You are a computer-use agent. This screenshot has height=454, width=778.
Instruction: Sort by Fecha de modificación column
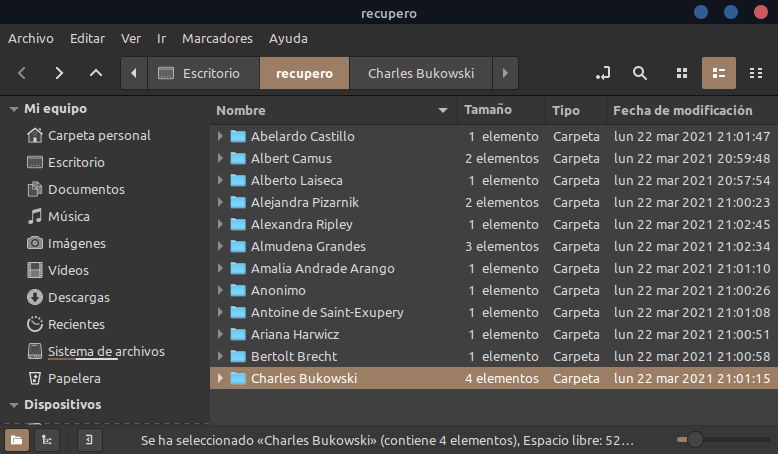click(682, 110)
